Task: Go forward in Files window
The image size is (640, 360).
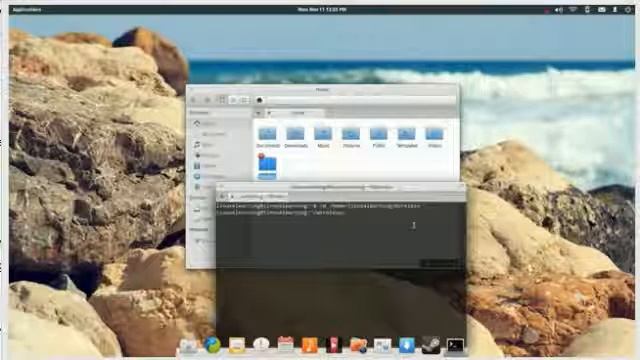Action: coord(207,100)
